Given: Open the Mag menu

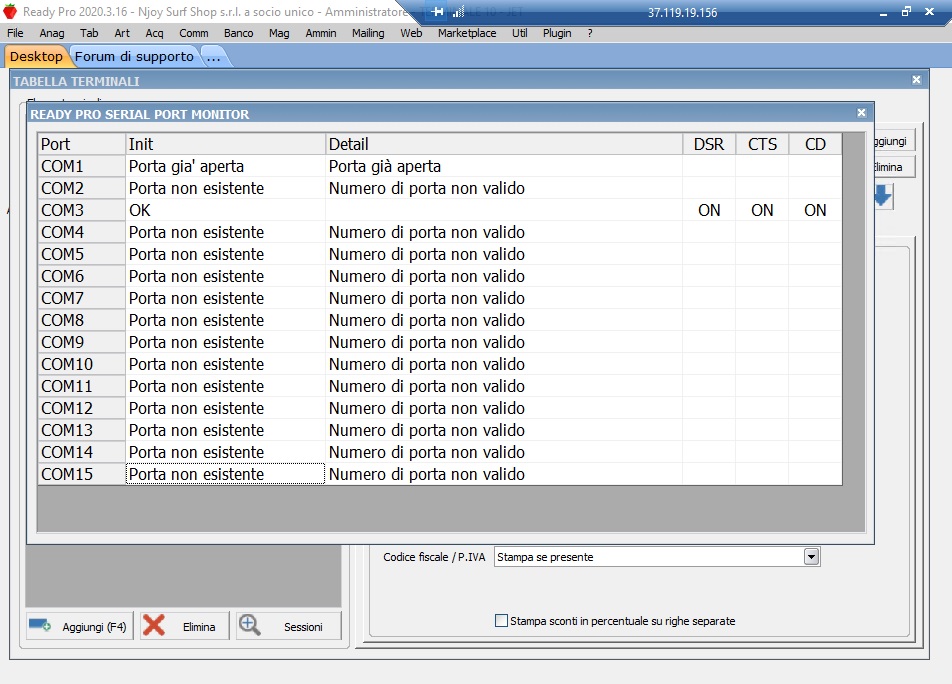Looking at the screenshot, I should point(279,33).
